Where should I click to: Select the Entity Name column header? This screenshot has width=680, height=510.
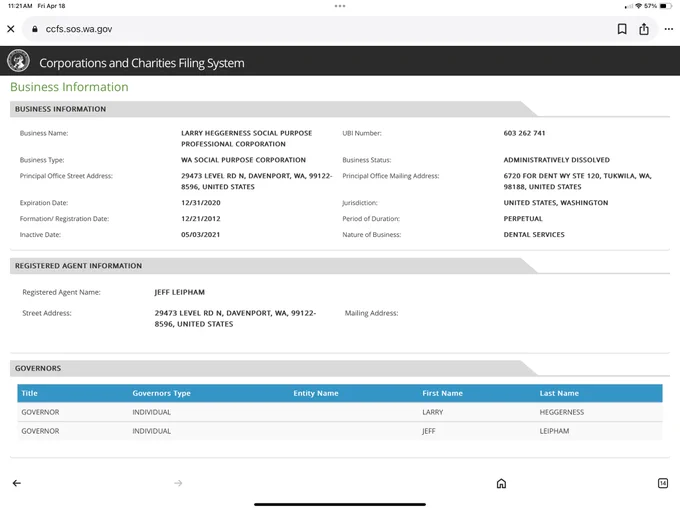[316, 393]
